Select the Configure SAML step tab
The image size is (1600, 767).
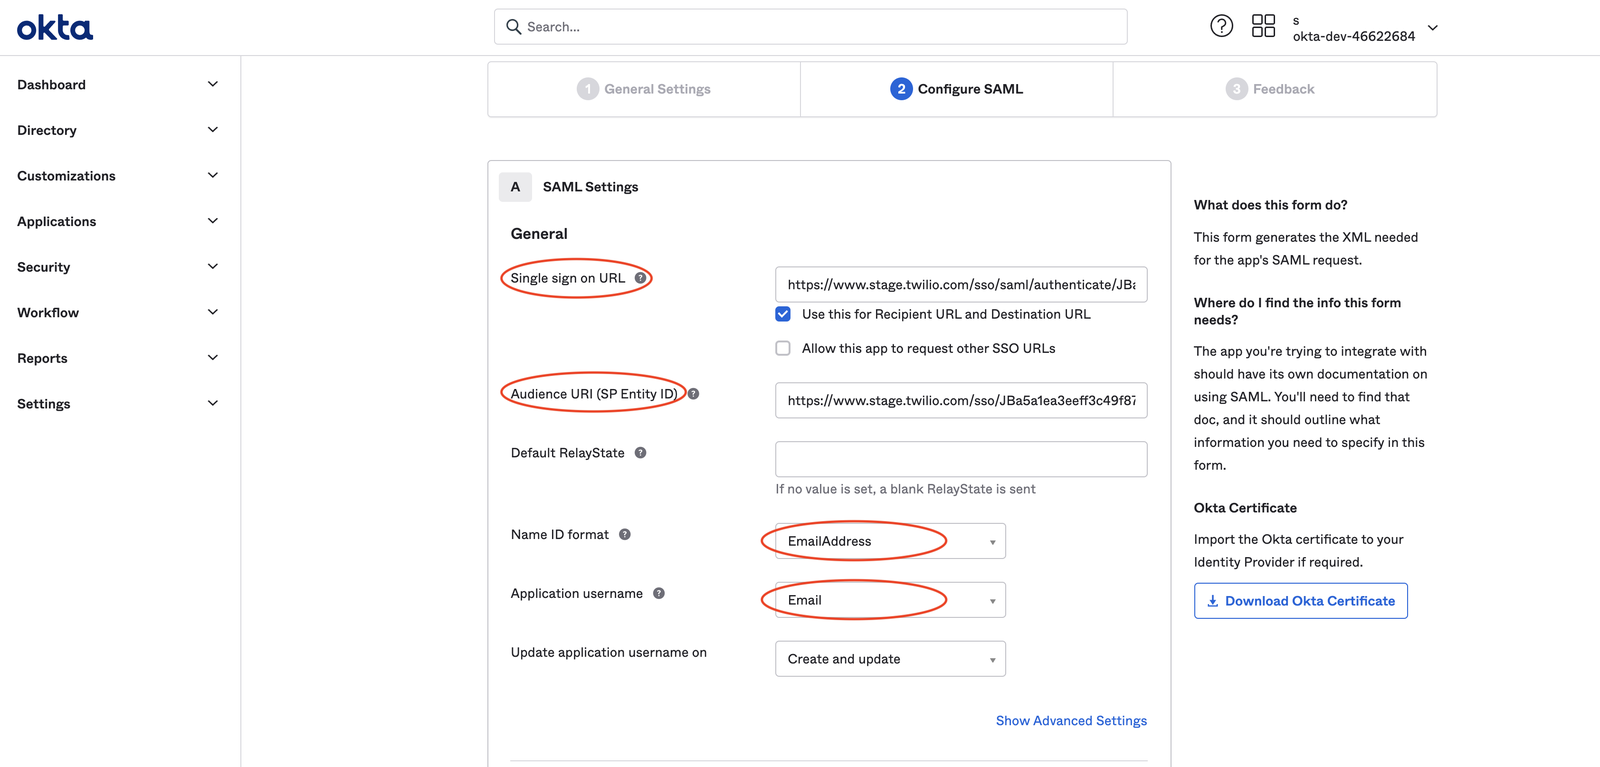957,89
